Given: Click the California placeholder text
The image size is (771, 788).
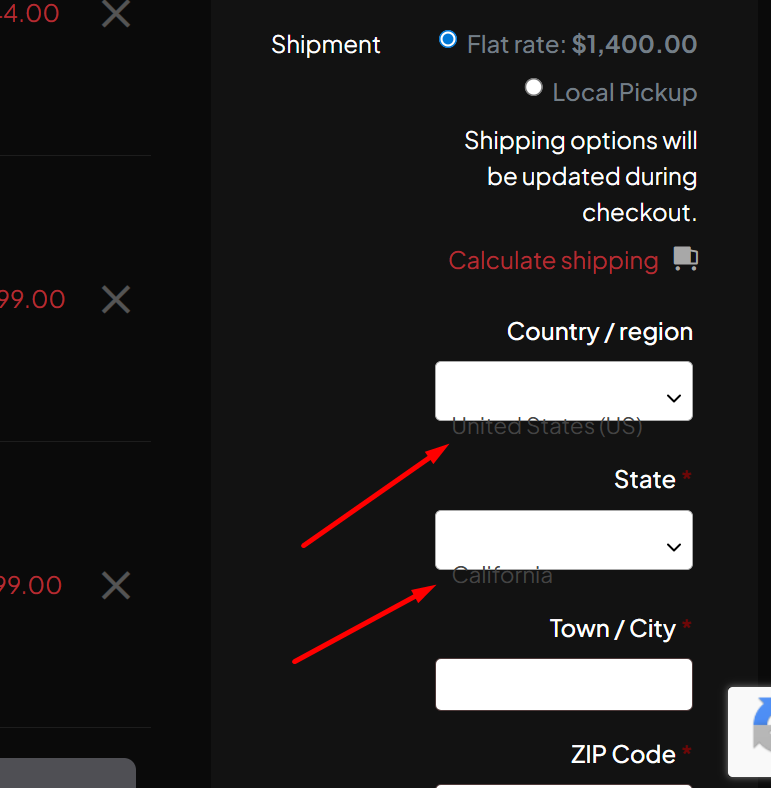Looking at the screenshot, I should pos(502,576).
